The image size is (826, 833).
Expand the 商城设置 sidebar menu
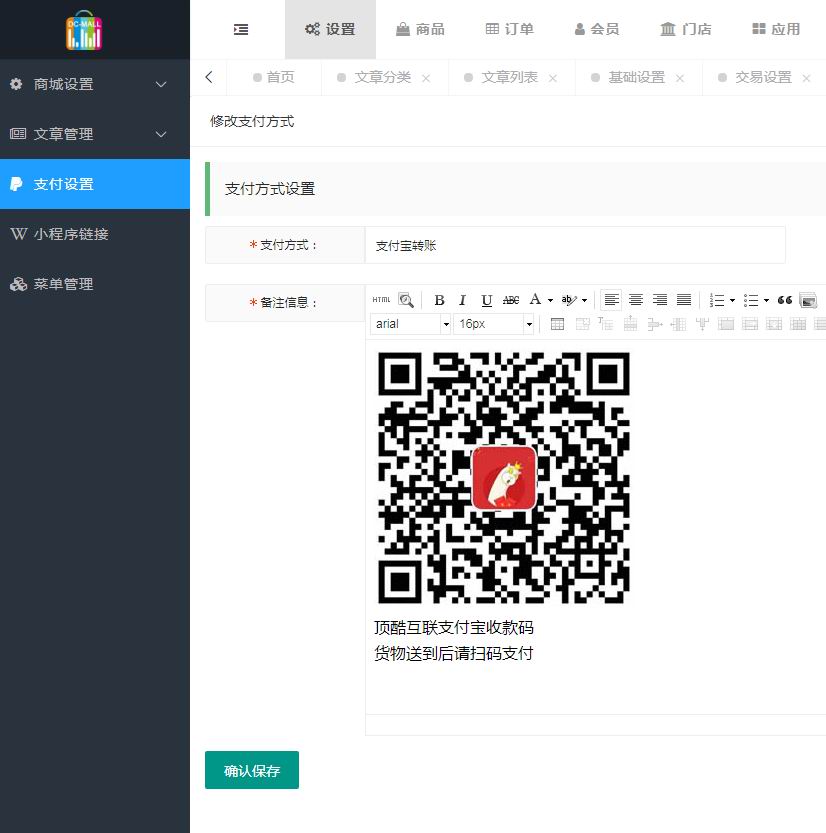click(95, 84)
